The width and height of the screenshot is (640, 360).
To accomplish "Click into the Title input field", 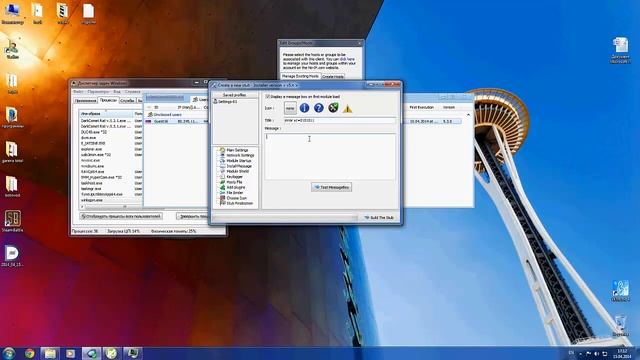I will pyautogui.click(x=340, y=120).
